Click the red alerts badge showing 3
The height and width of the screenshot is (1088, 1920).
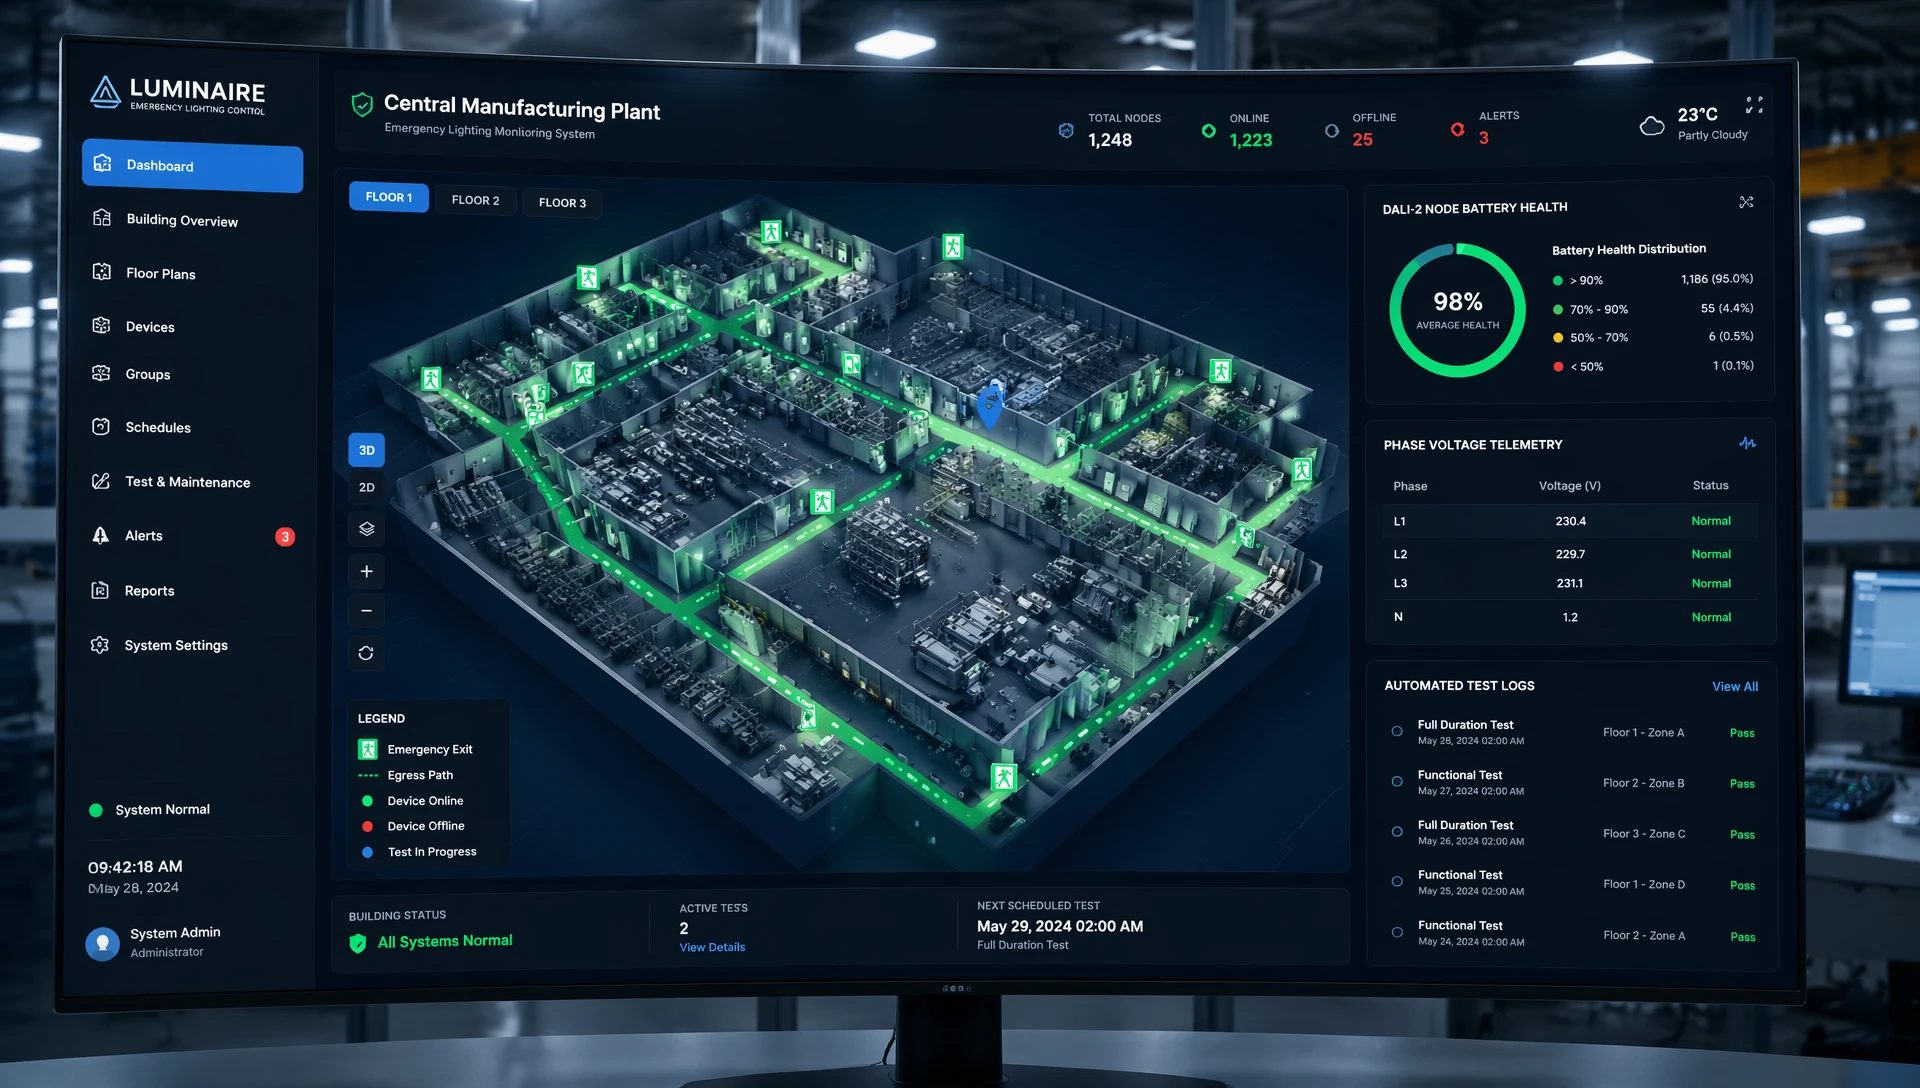coord(285,537)
